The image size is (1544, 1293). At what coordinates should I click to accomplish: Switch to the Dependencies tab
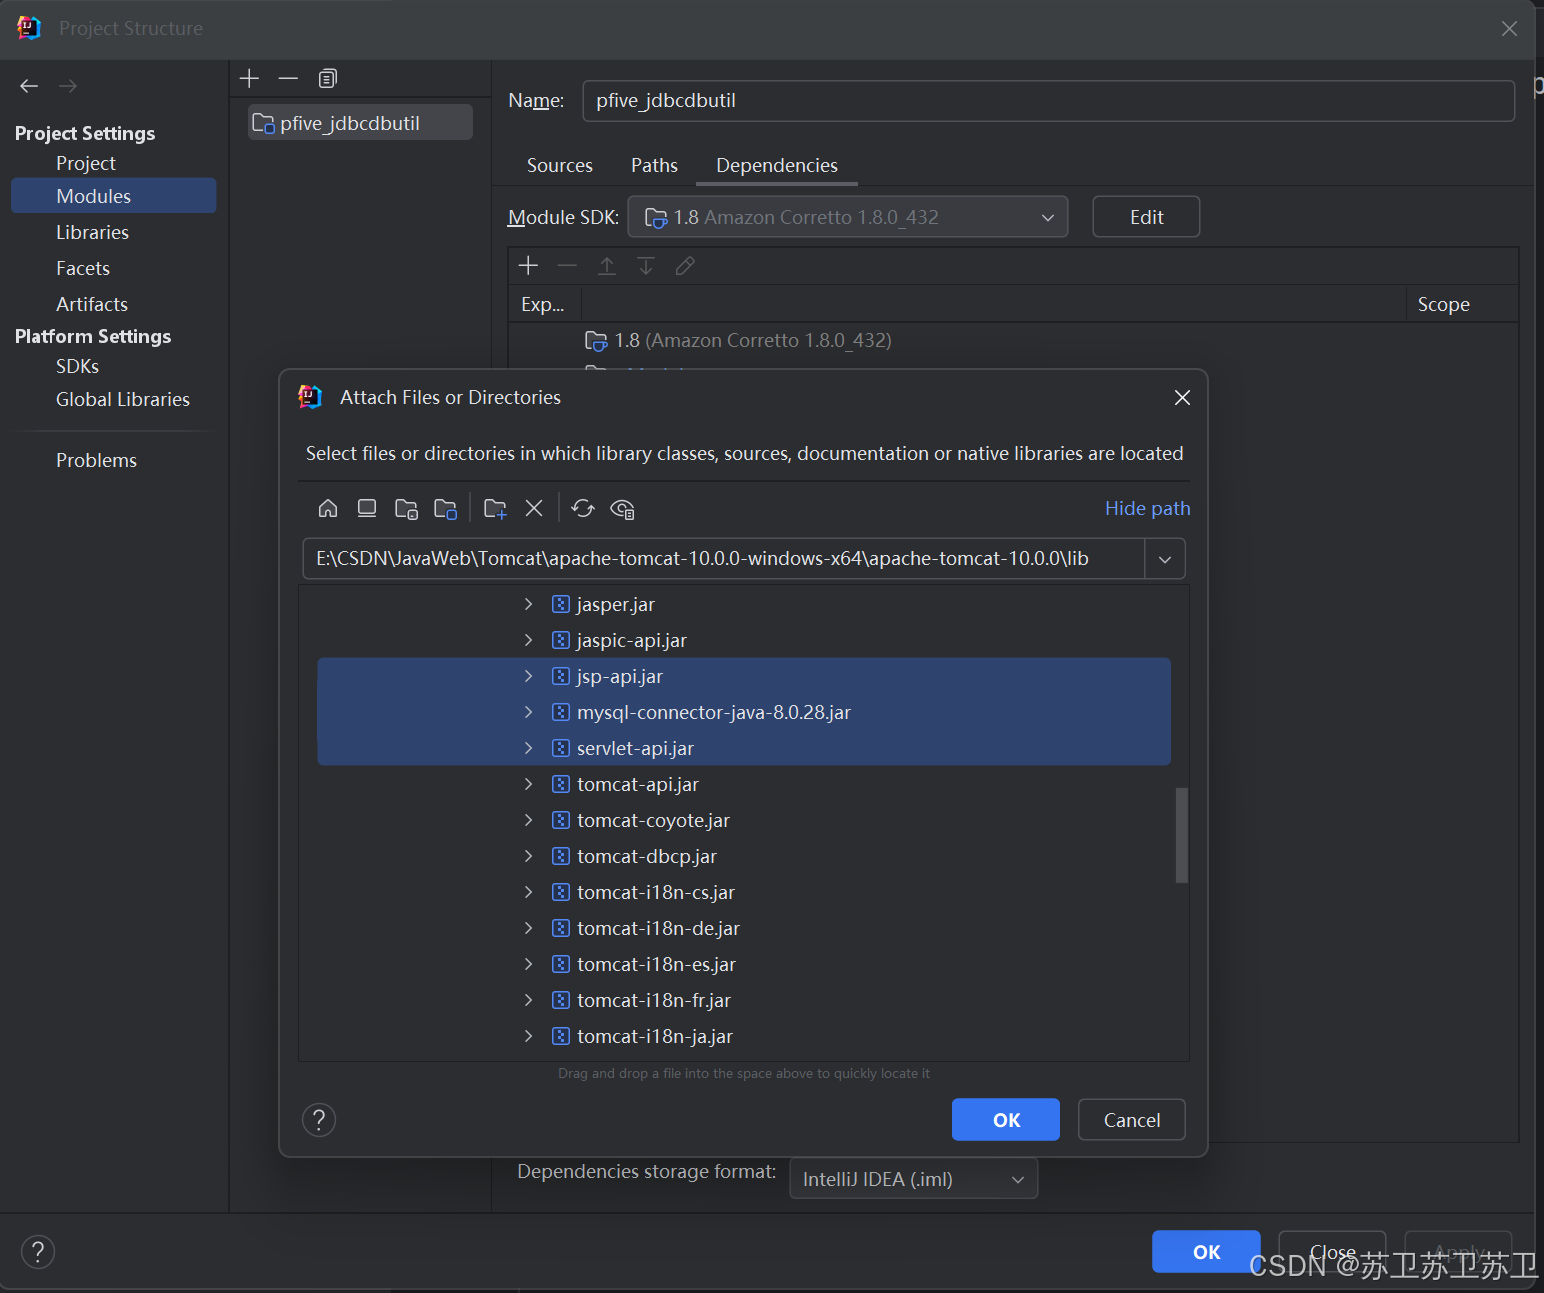(x=777, y=165)
